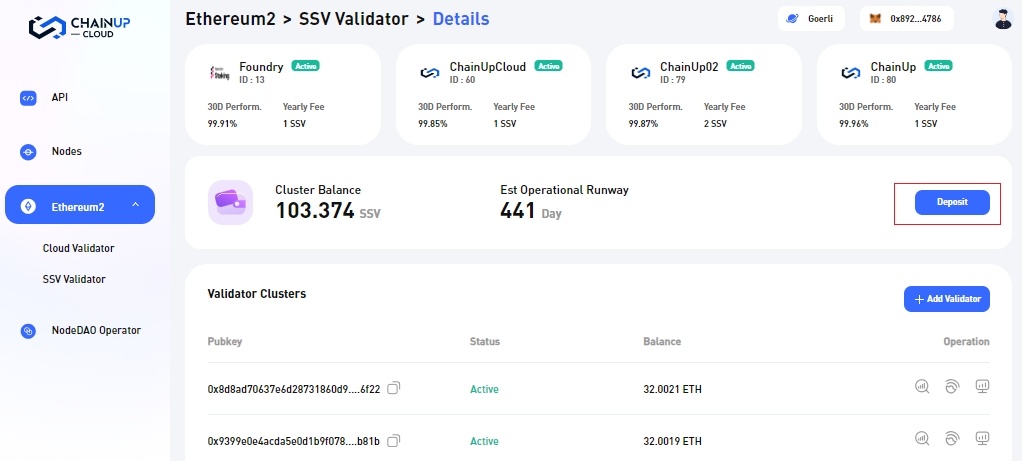Image resolution: width=1029 pixels, height=466 pixels.
Task: Open the 0x892...4786 wallet account menu
Action: (x=905, y=18)
